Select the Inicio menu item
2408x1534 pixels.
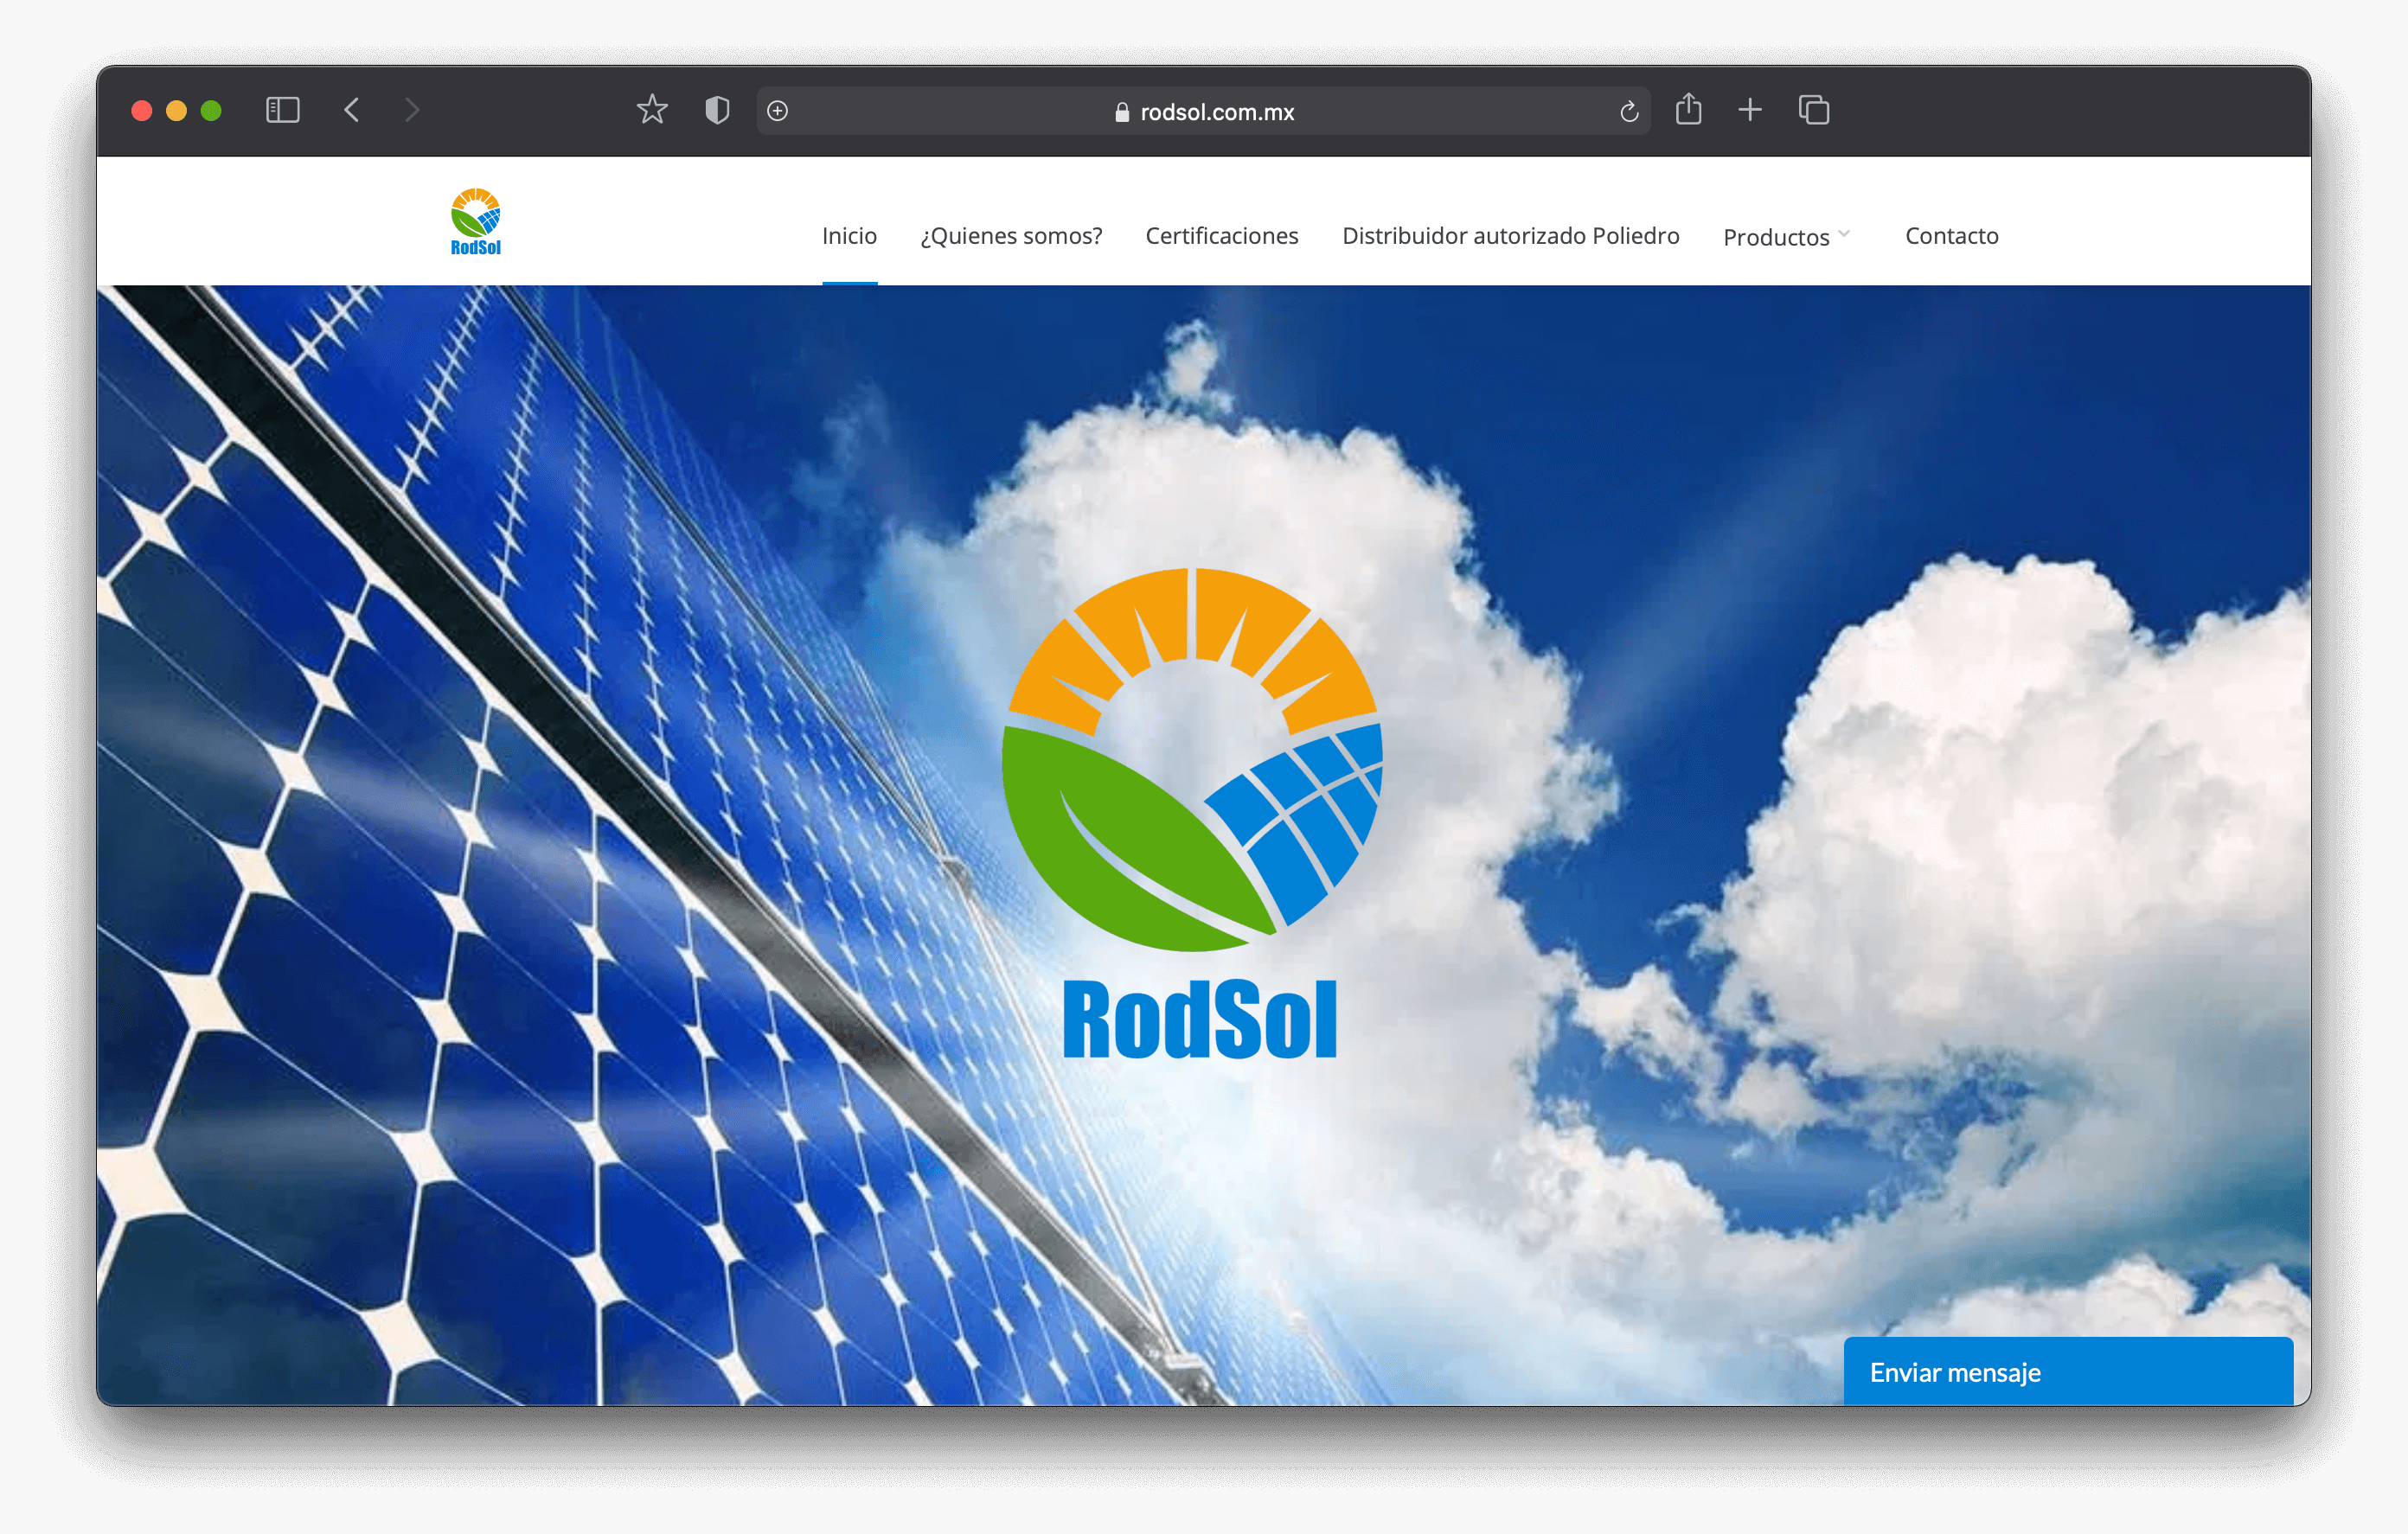tap(850, 236)
